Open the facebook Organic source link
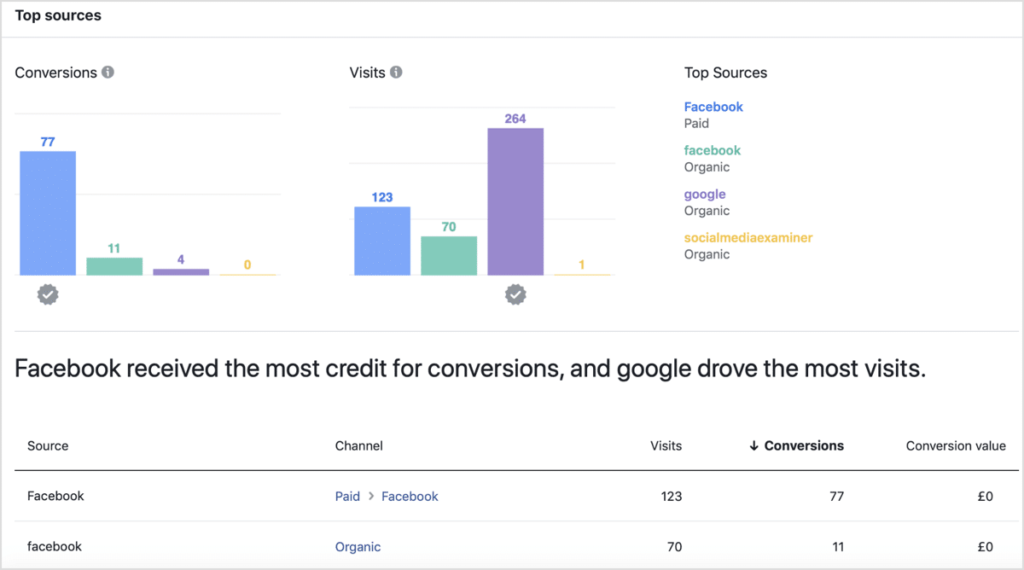 point(712,151)
